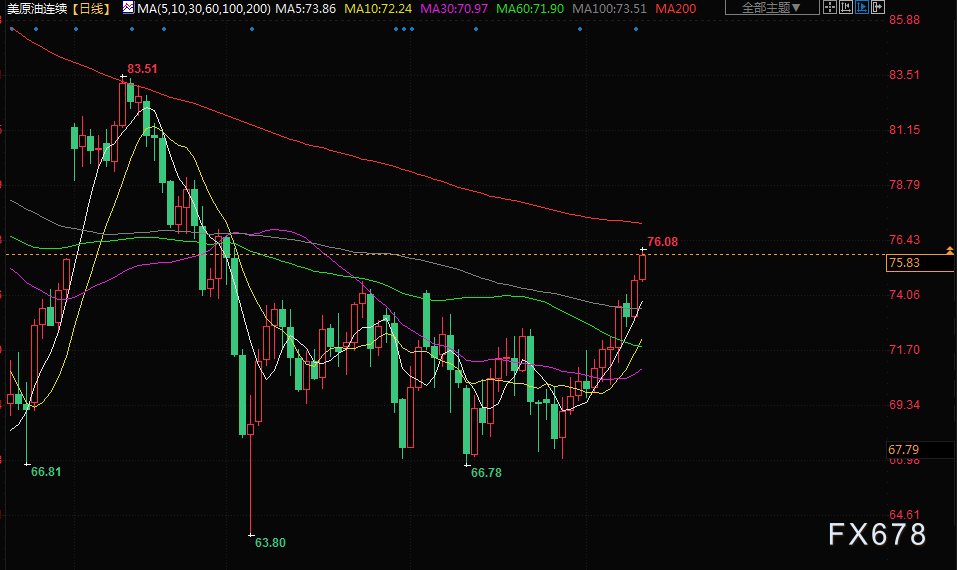Click the MA(5,10,30,60,100,200) parameters label

204,9
